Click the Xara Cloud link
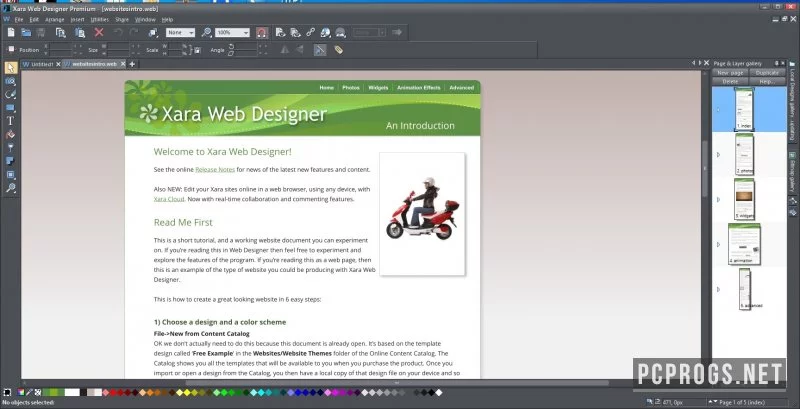The width and height of the screenshot is (800, 409). (x=169, y=199)
